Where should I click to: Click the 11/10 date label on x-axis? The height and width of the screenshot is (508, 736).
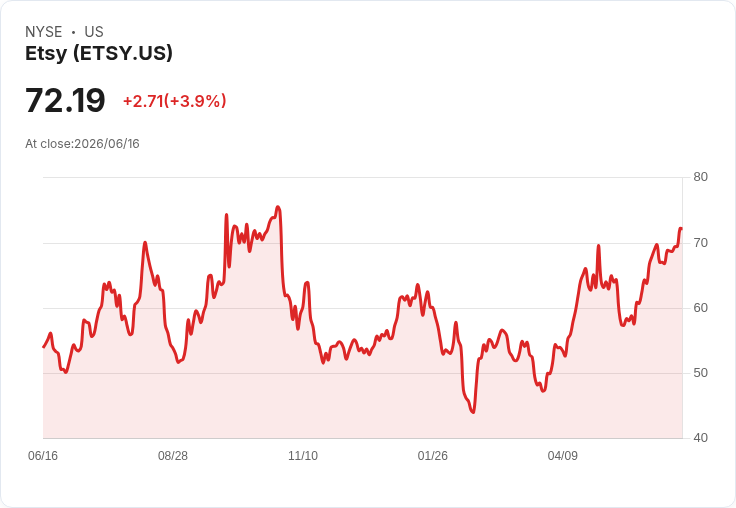coord(303,455)
